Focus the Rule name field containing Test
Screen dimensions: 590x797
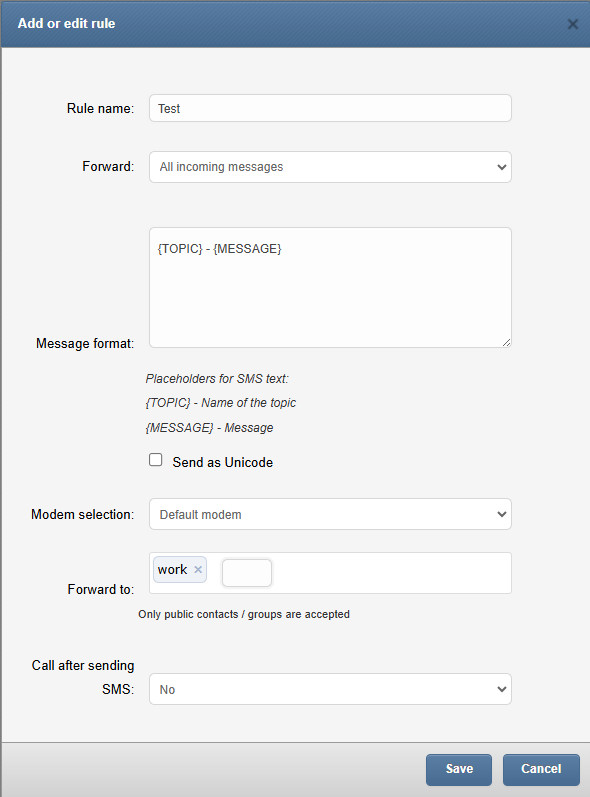coord(330,108)
